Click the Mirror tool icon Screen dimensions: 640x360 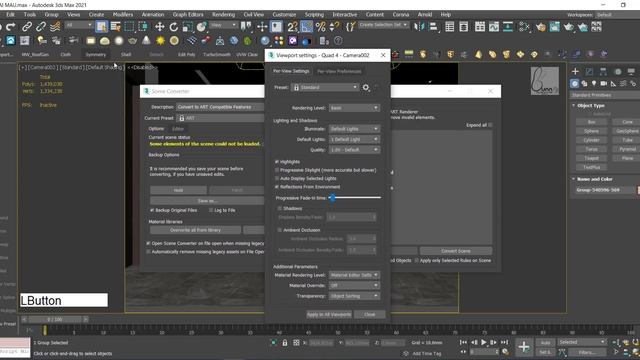pos(419,27)
